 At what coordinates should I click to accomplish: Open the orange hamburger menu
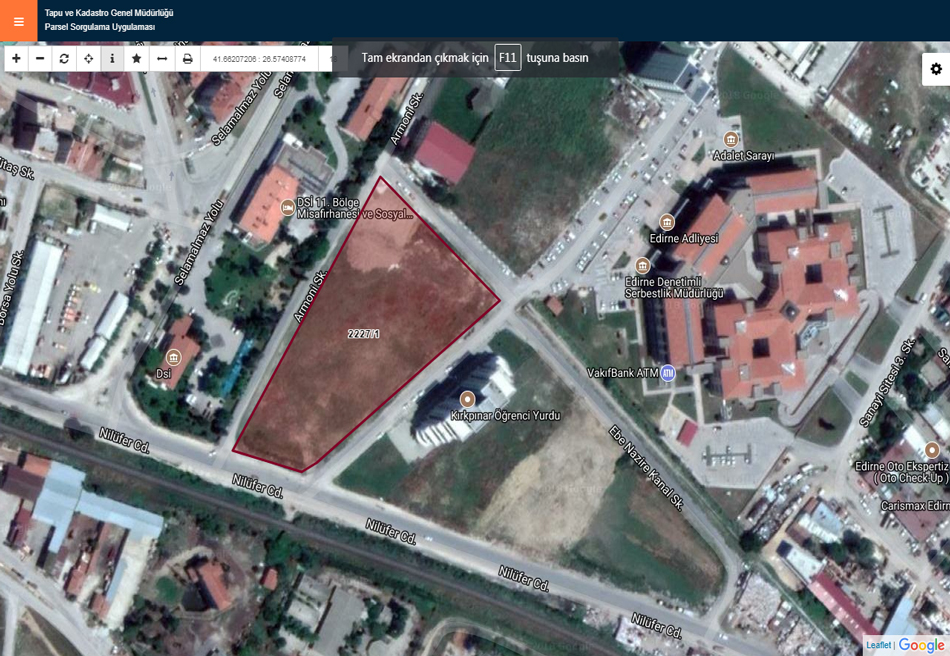pos(19,21)
